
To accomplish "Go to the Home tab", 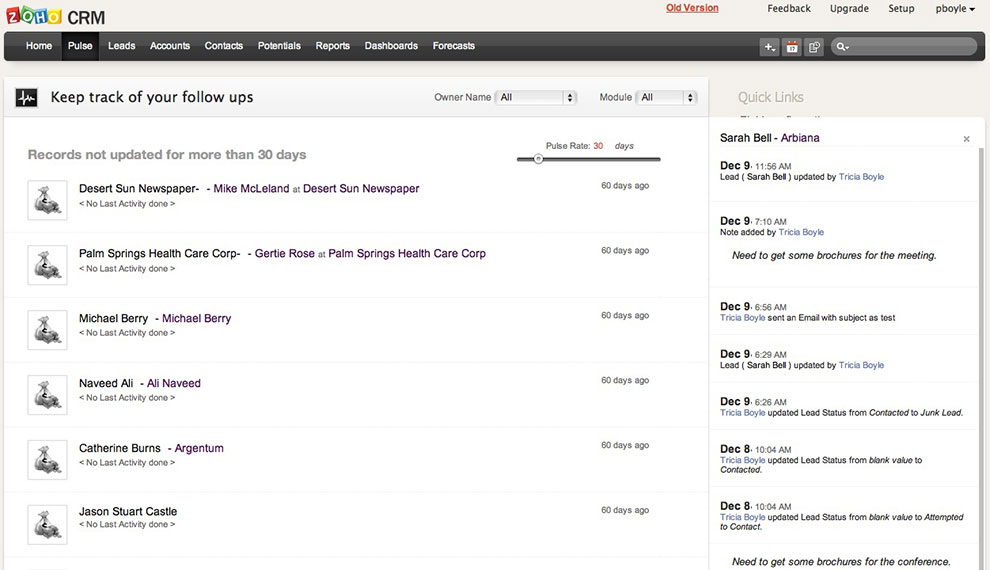I will (x=39, y=46).
